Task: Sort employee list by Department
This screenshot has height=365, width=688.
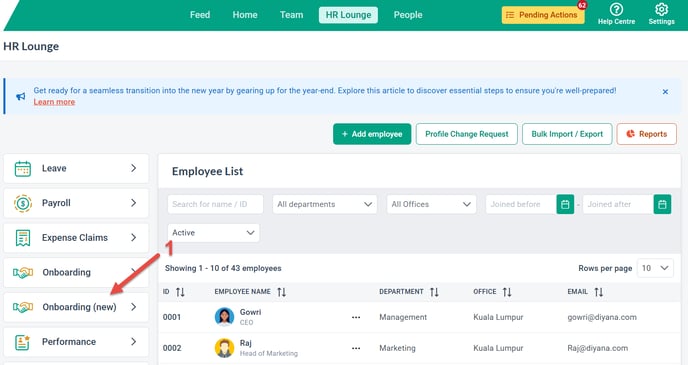Action: [x=434, y=292]
